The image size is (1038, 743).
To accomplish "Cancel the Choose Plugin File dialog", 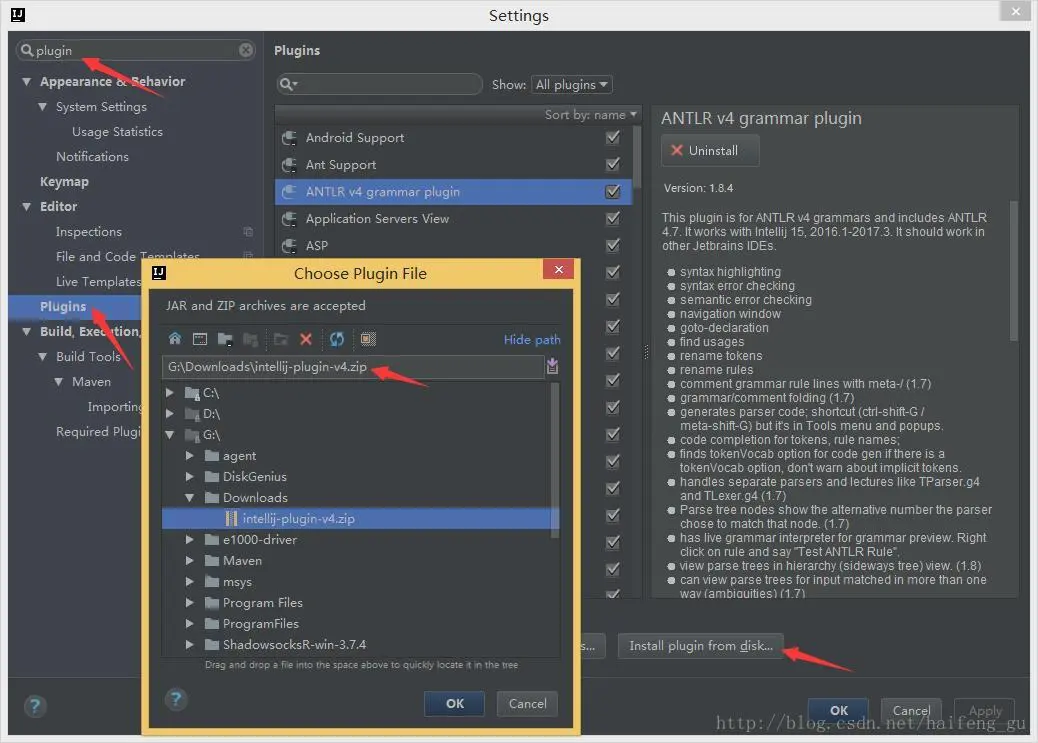I will pyautogui.click(x=528, y=703).
